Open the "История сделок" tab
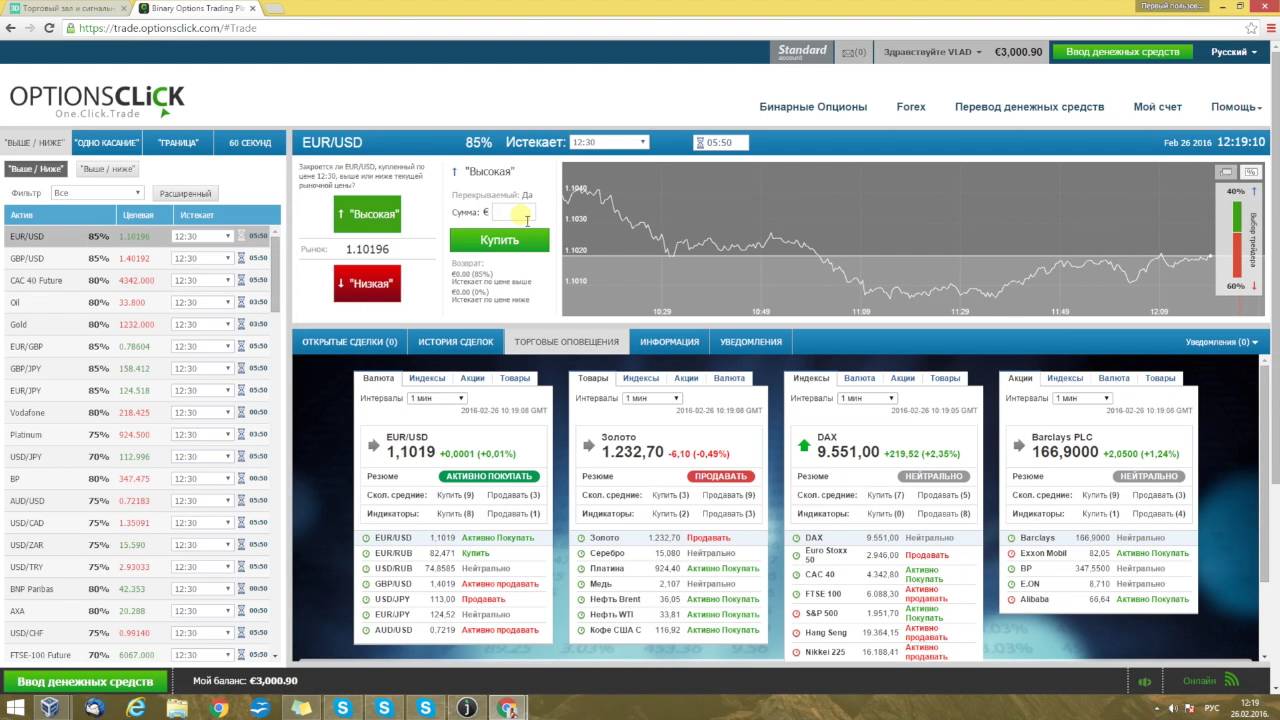Viewport: 1280px width, 720px height. pos(456,342)
